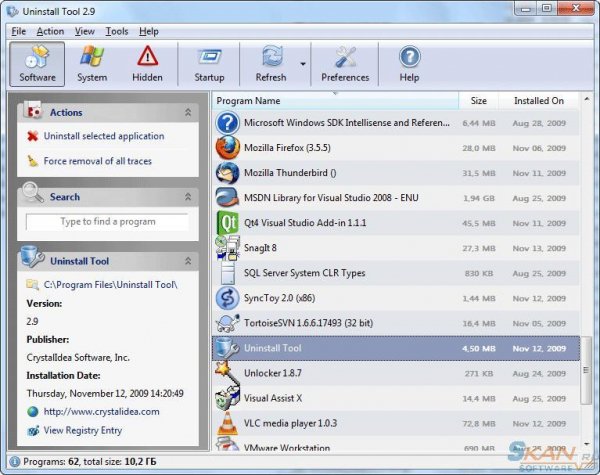600x475 pixels.
Task: Click the Uninstall Tool row icon
Action: [227, 348]
